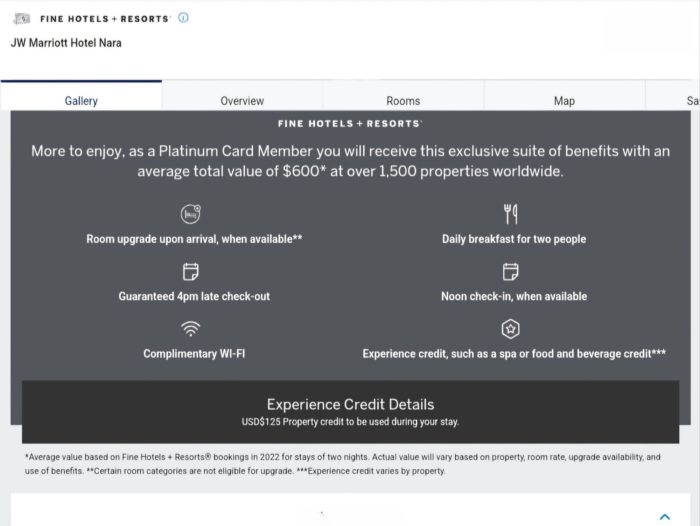Switch to the Gallery tab
Screen dimensions: 700x526
click(x=81, y=101)
